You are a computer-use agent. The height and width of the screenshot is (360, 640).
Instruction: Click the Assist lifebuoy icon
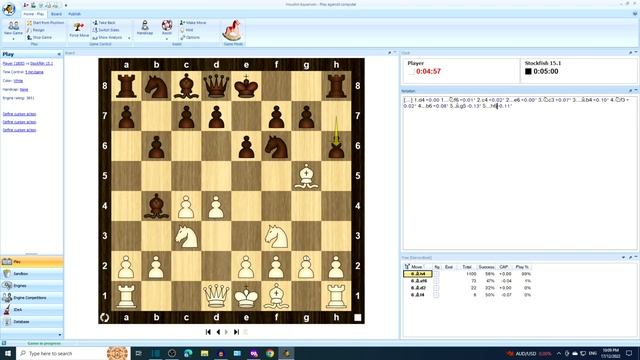[x=167, y=26]
